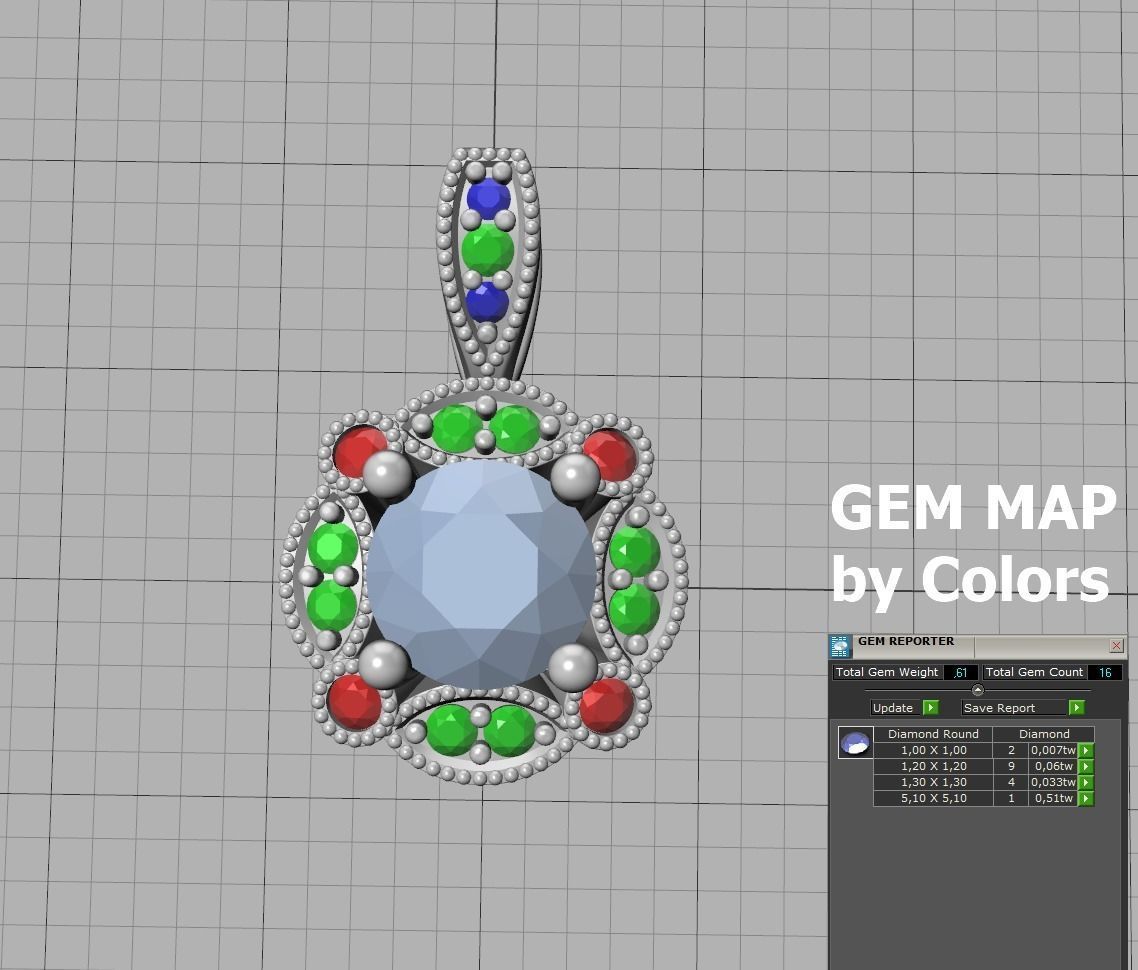1138x970 pixels.
Task: Click the 'Total Gem Weight' label
Action: pyautogui.click(x=887, y=673)
